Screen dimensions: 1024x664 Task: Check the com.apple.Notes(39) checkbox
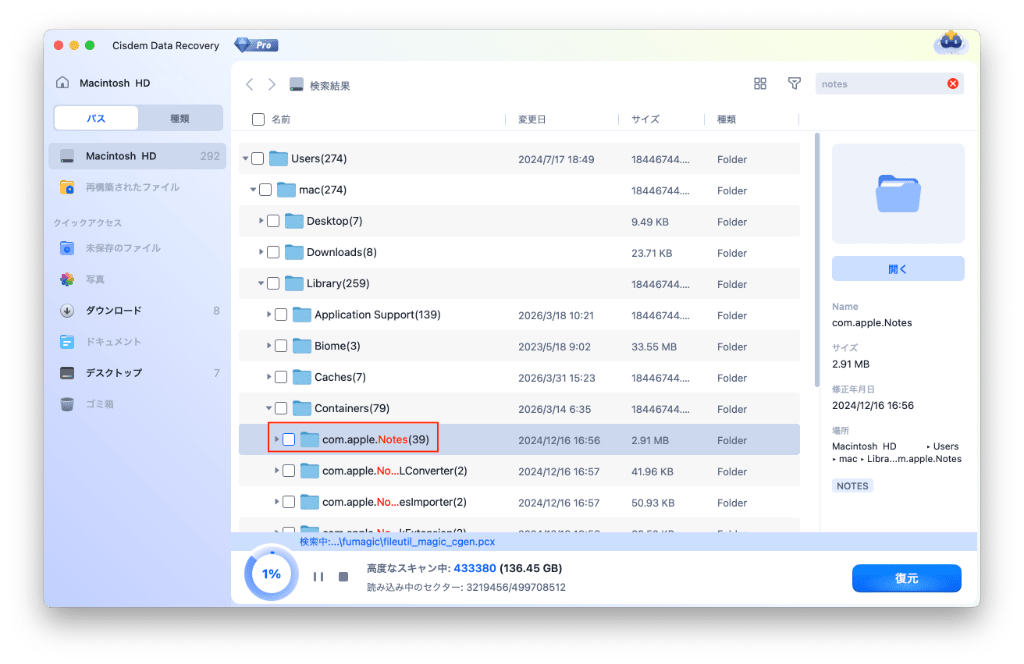click(289, 440)
